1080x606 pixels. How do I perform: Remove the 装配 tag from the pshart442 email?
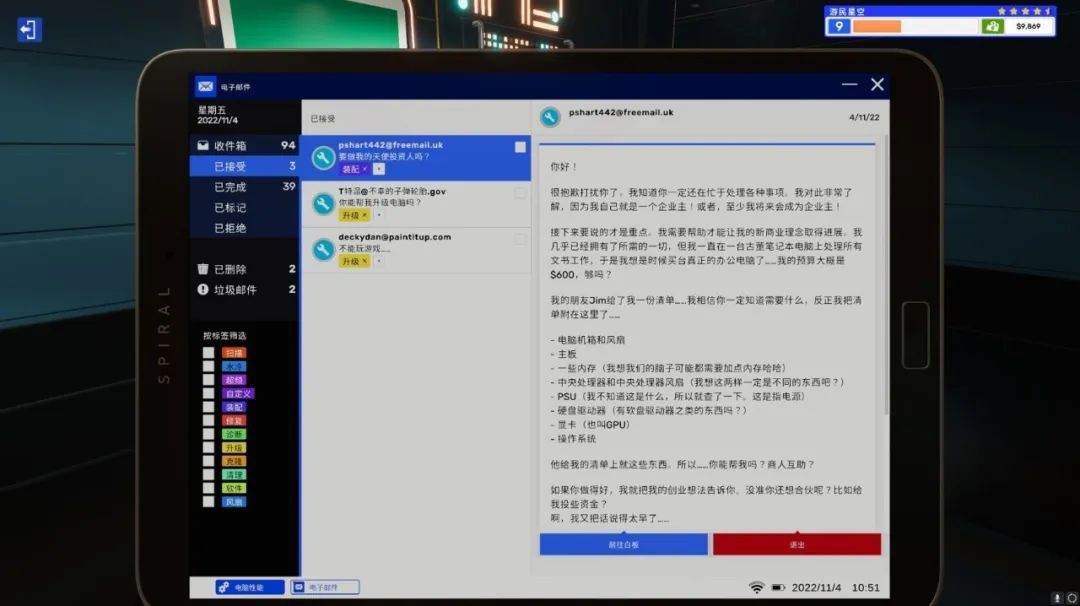(365, 169)
